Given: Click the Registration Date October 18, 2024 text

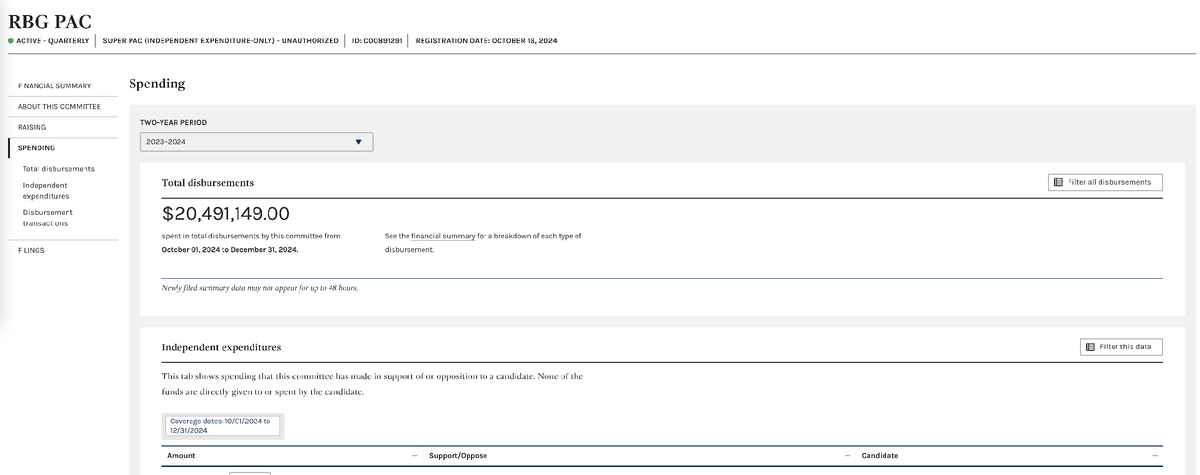Looking at the screenshot, I should pyautogui.click(x=486, y=41).
